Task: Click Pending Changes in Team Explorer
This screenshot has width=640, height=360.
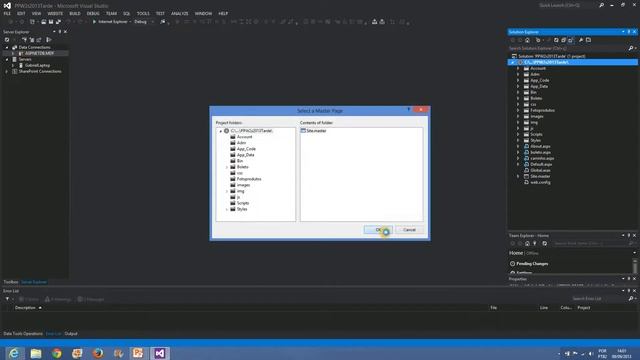Action: tap(532, 264)
